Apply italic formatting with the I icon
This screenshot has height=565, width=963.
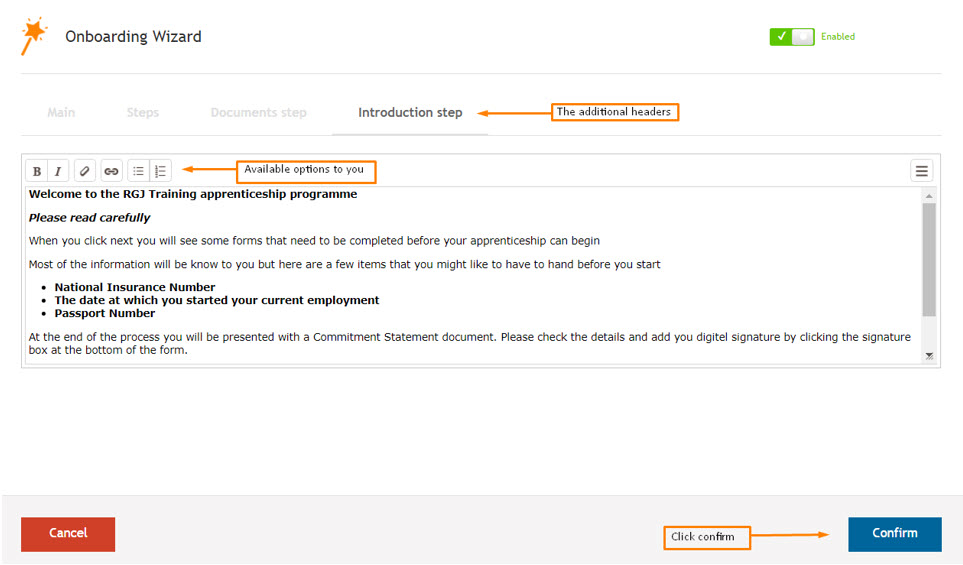point(58,171)
